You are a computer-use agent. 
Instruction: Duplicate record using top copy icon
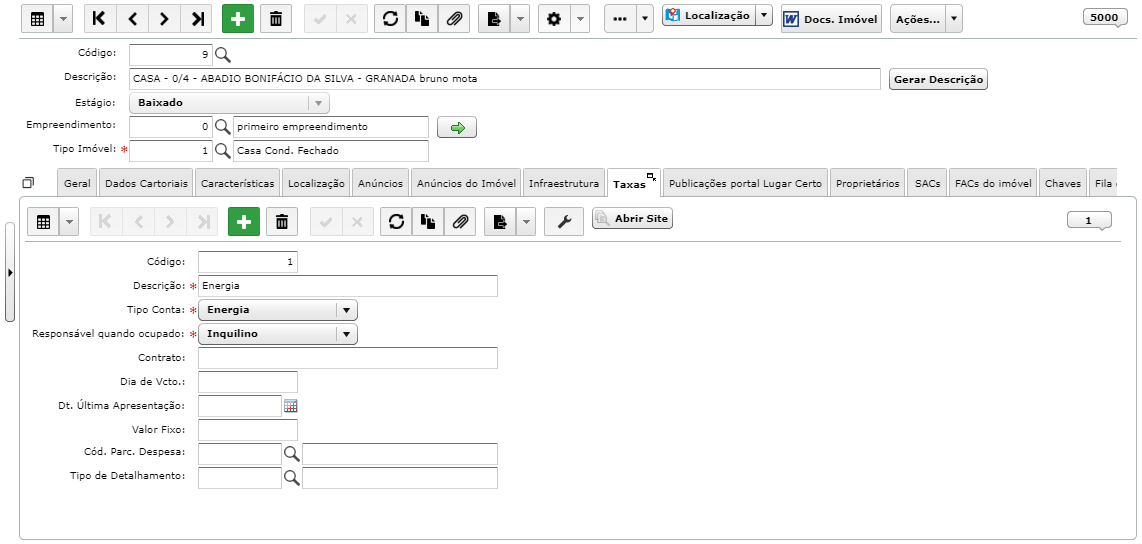click(x=422, y=20)
